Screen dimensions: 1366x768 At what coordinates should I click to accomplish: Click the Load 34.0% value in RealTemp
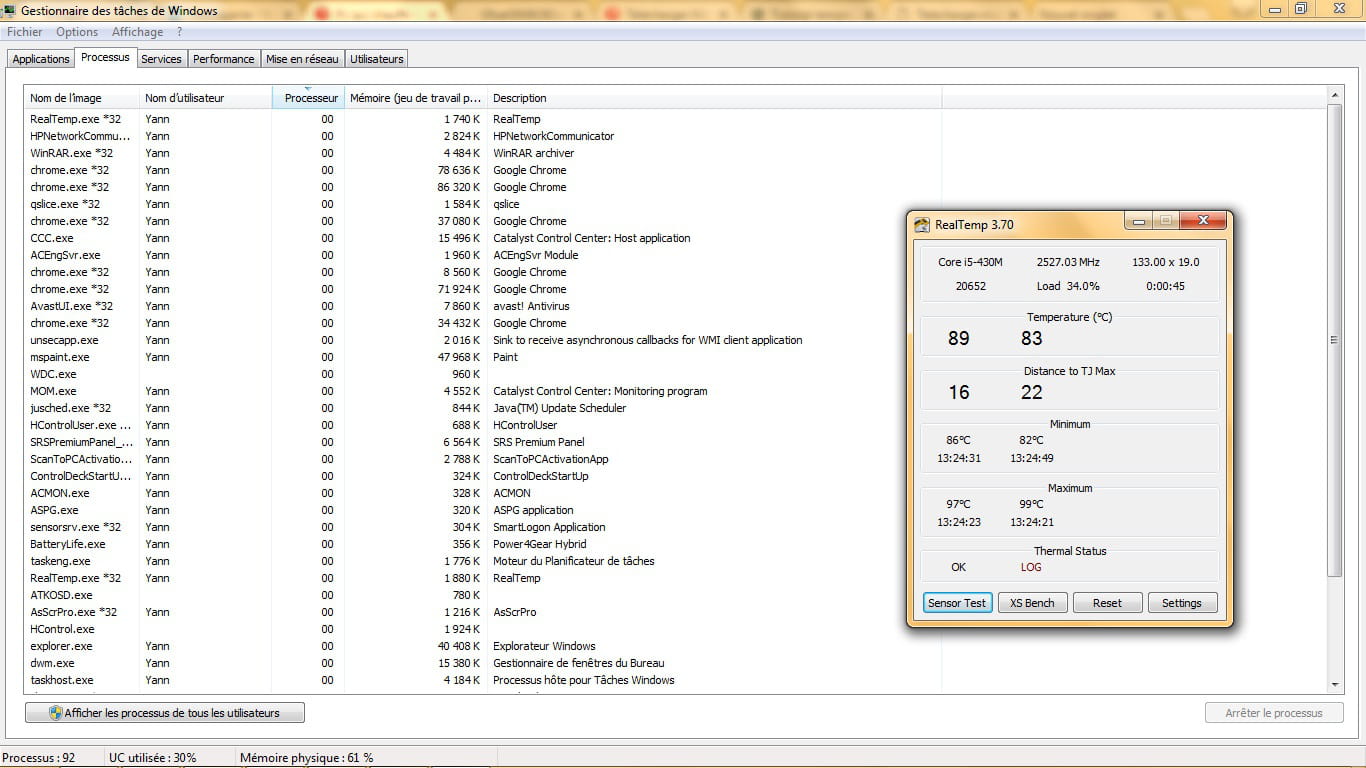coord(1068,286)
